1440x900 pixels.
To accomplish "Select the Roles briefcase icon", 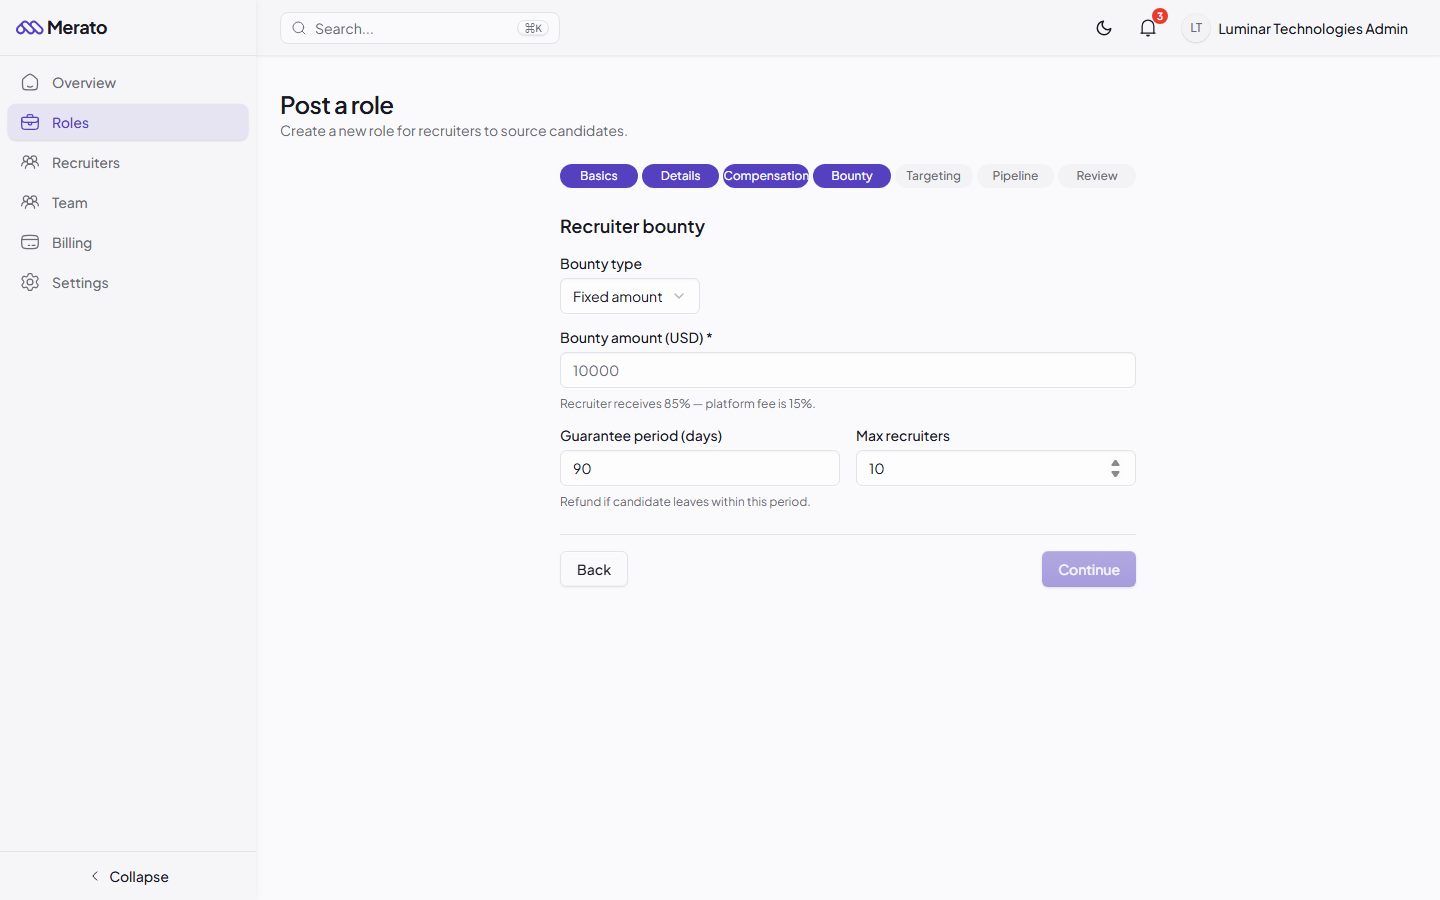I will [x=30, y=122].
